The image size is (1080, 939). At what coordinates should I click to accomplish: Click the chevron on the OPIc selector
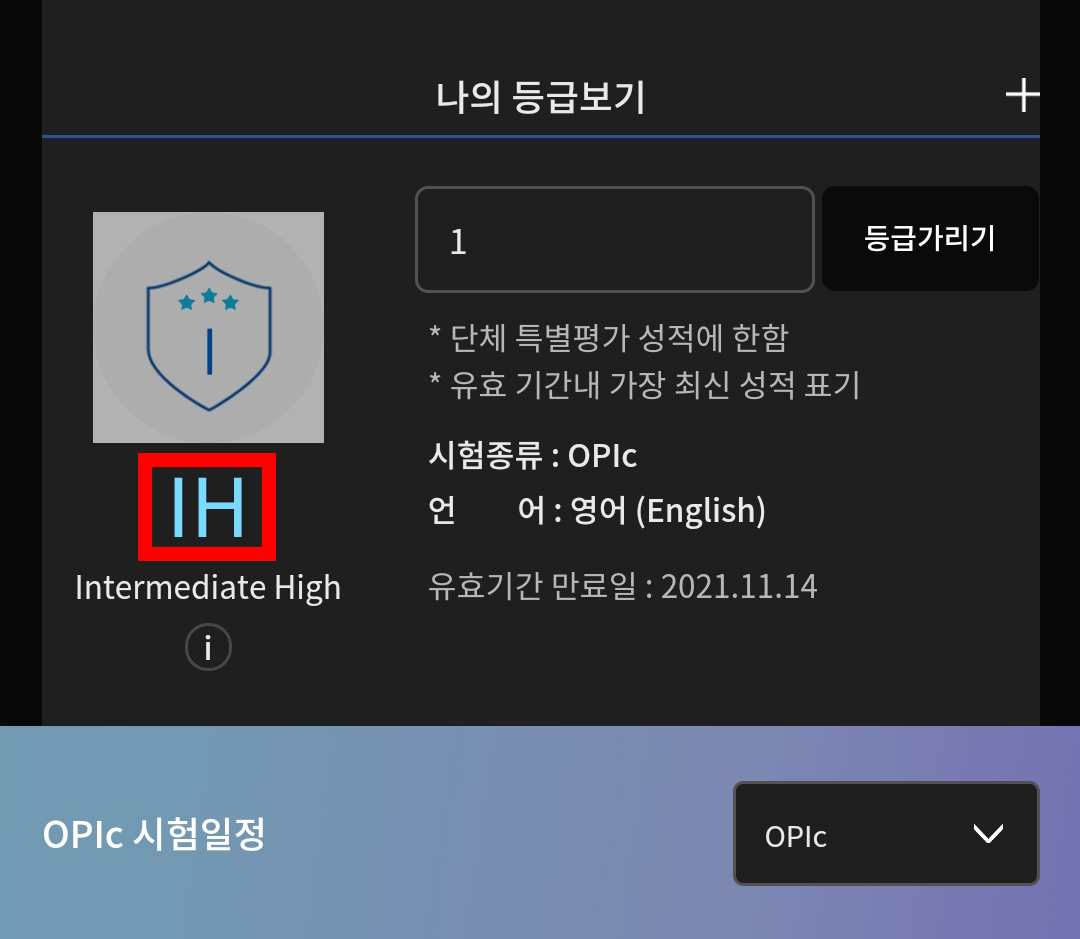pos(988,833)
